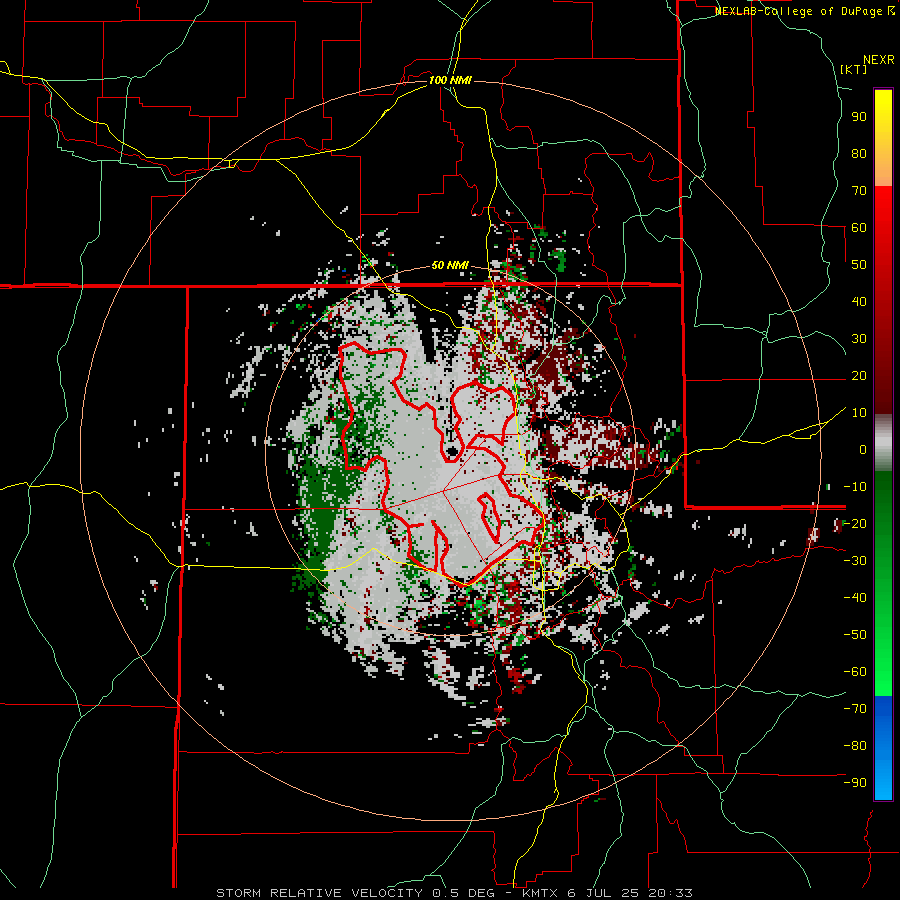Click the NEXR label above the color bar
Screen dimensions: 900x900
[879, 60]
